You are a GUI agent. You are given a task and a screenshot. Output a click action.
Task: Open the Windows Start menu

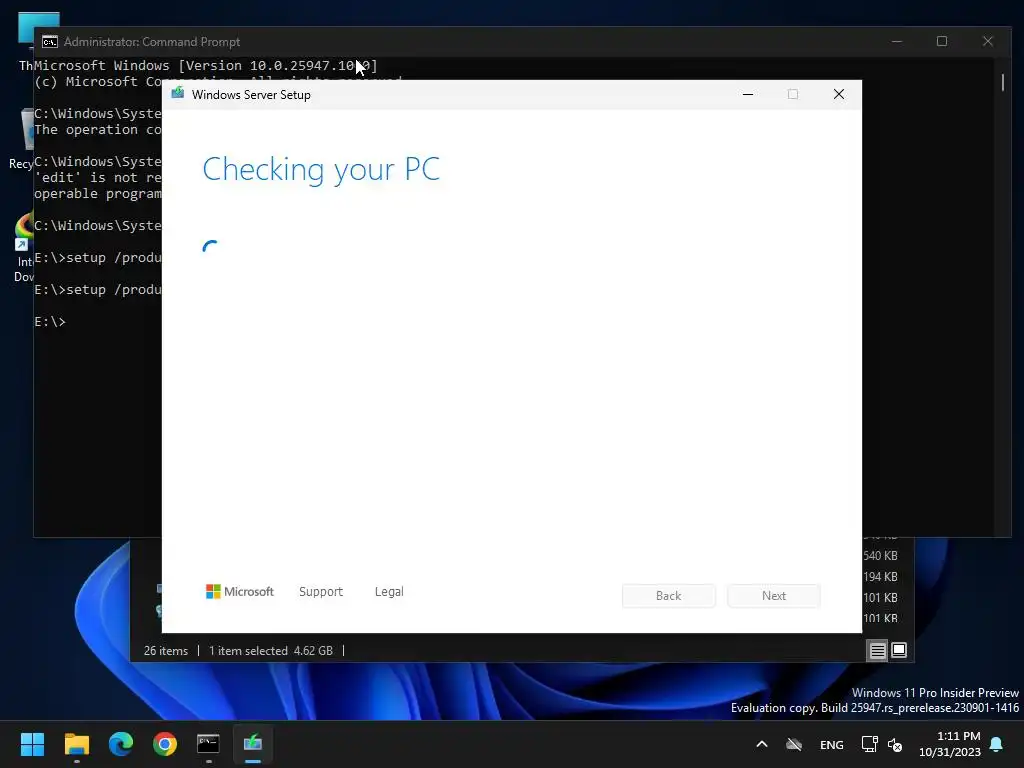pyautogui.click(x=32, y=744)
